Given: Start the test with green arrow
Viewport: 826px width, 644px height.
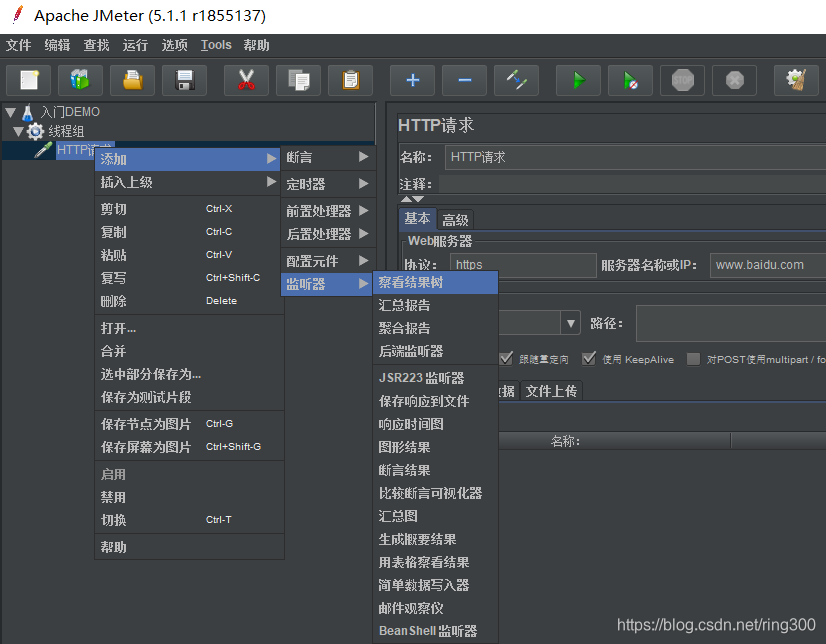Looking at the screenshot, I should coord(579,81).
